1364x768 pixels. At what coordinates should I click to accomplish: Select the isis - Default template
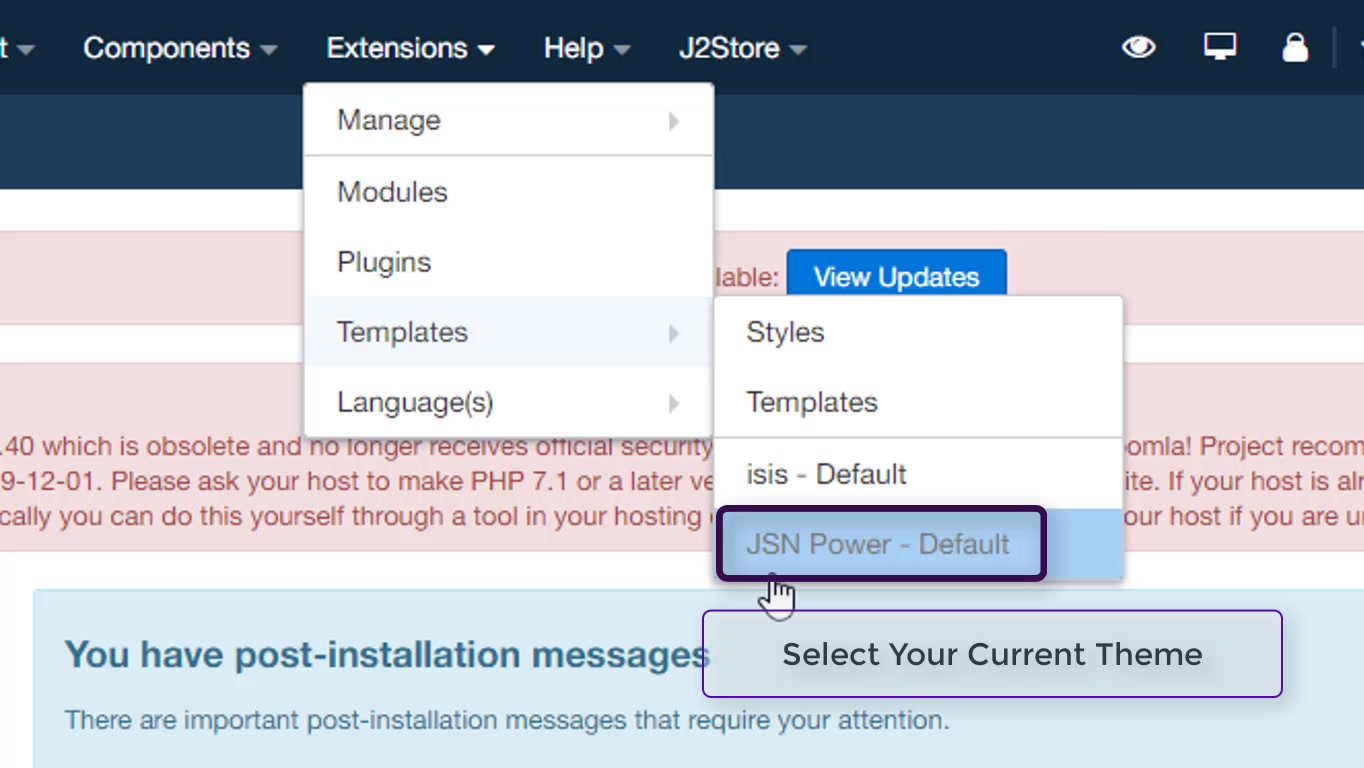click(x=826, y=473)
